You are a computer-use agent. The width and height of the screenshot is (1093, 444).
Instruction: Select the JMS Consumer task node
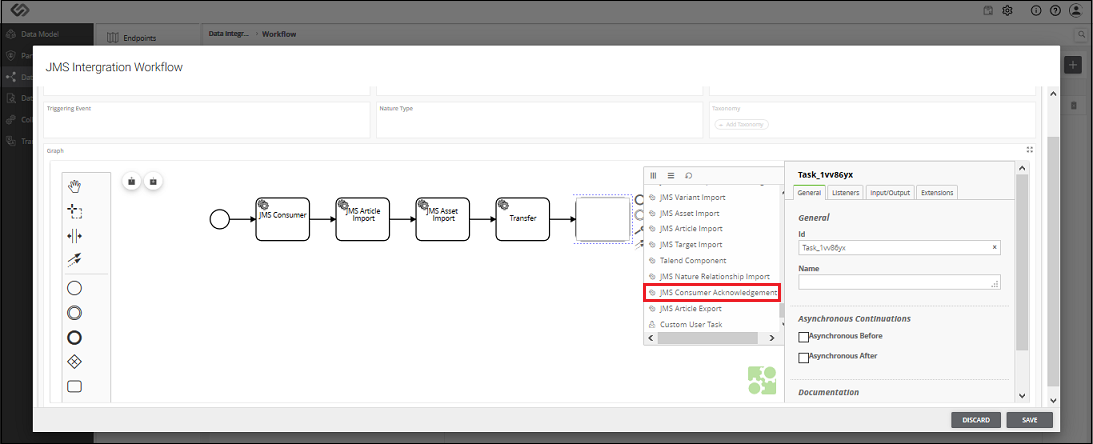[282, 219]
